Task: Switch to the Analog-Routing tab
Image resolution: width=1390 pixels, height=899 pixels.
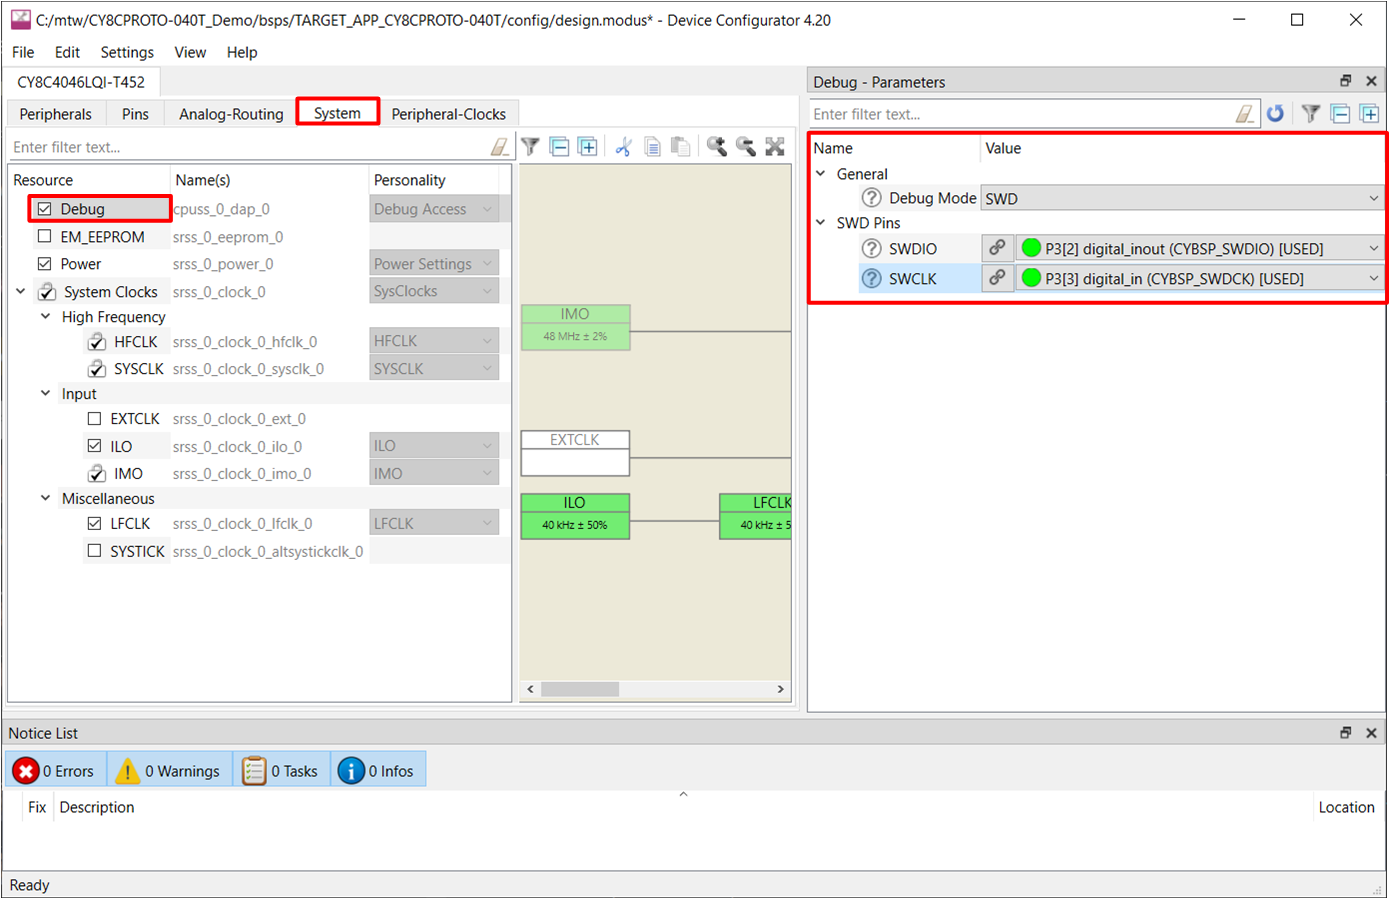Action: [x=231, y=114]
